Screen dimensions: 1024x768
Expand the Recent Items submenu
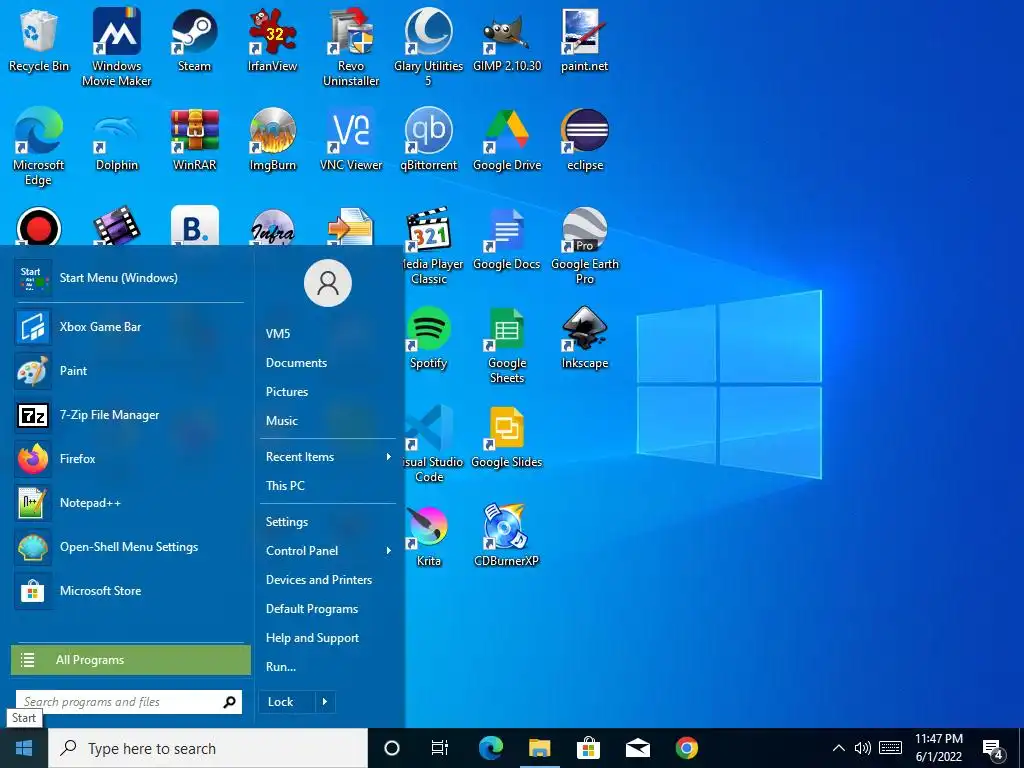pyautogui.click(x=328, y=456)
